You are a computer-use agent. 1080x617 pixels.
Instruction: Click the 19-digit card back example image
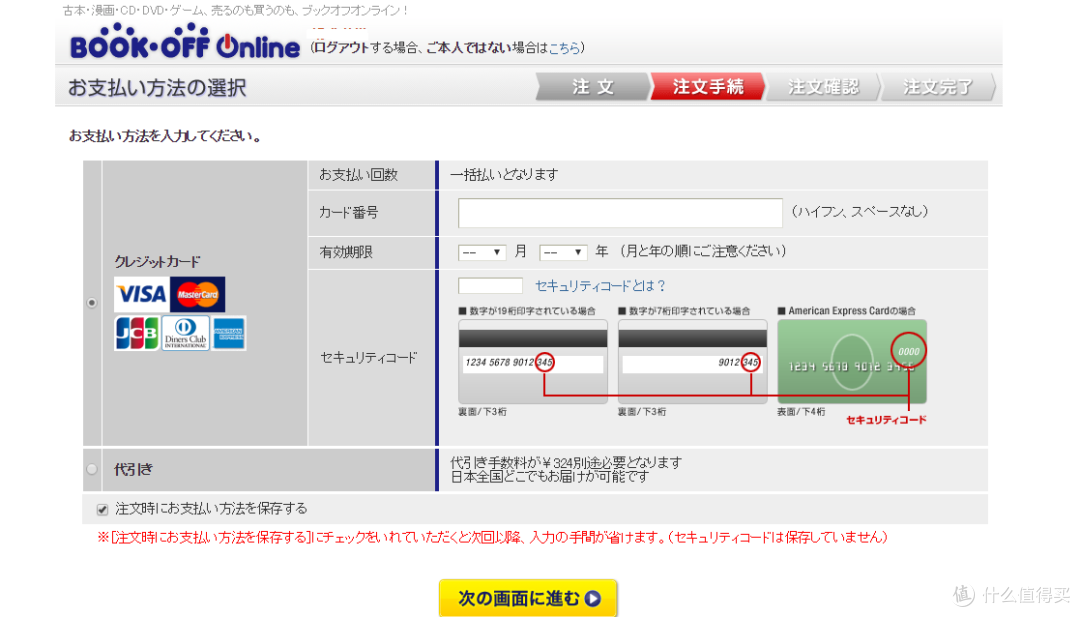tap(533, 361)
